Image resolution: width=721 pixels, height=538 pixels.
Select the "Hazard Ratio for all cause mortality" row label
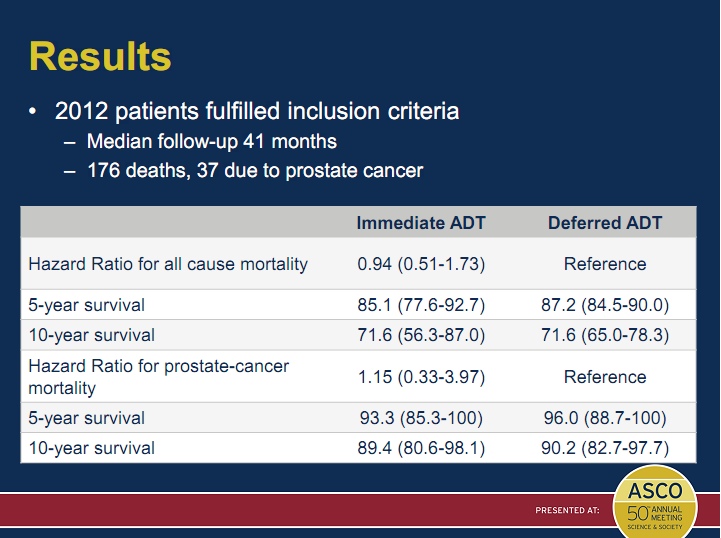tap(168, 264)
